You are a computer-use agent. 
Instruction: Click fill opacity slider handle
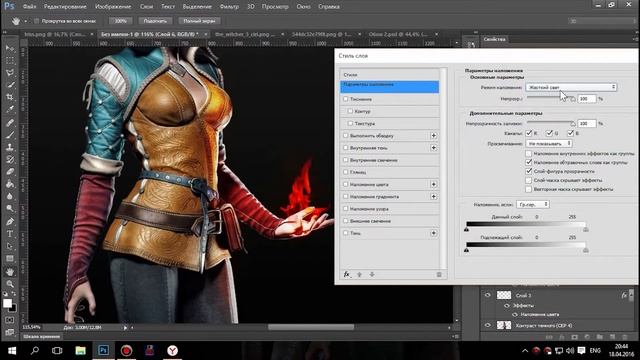pos(573,124)
